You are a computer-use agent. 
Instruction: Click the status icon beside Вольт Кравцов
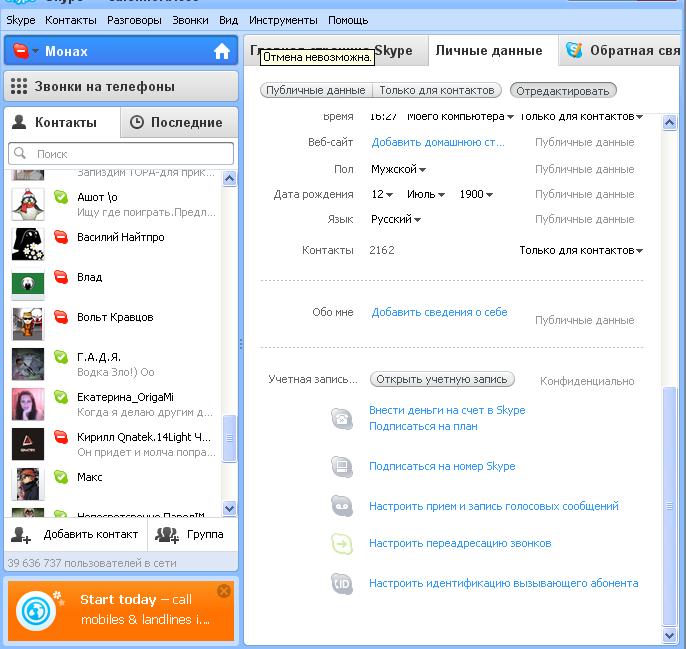(61, 317)
